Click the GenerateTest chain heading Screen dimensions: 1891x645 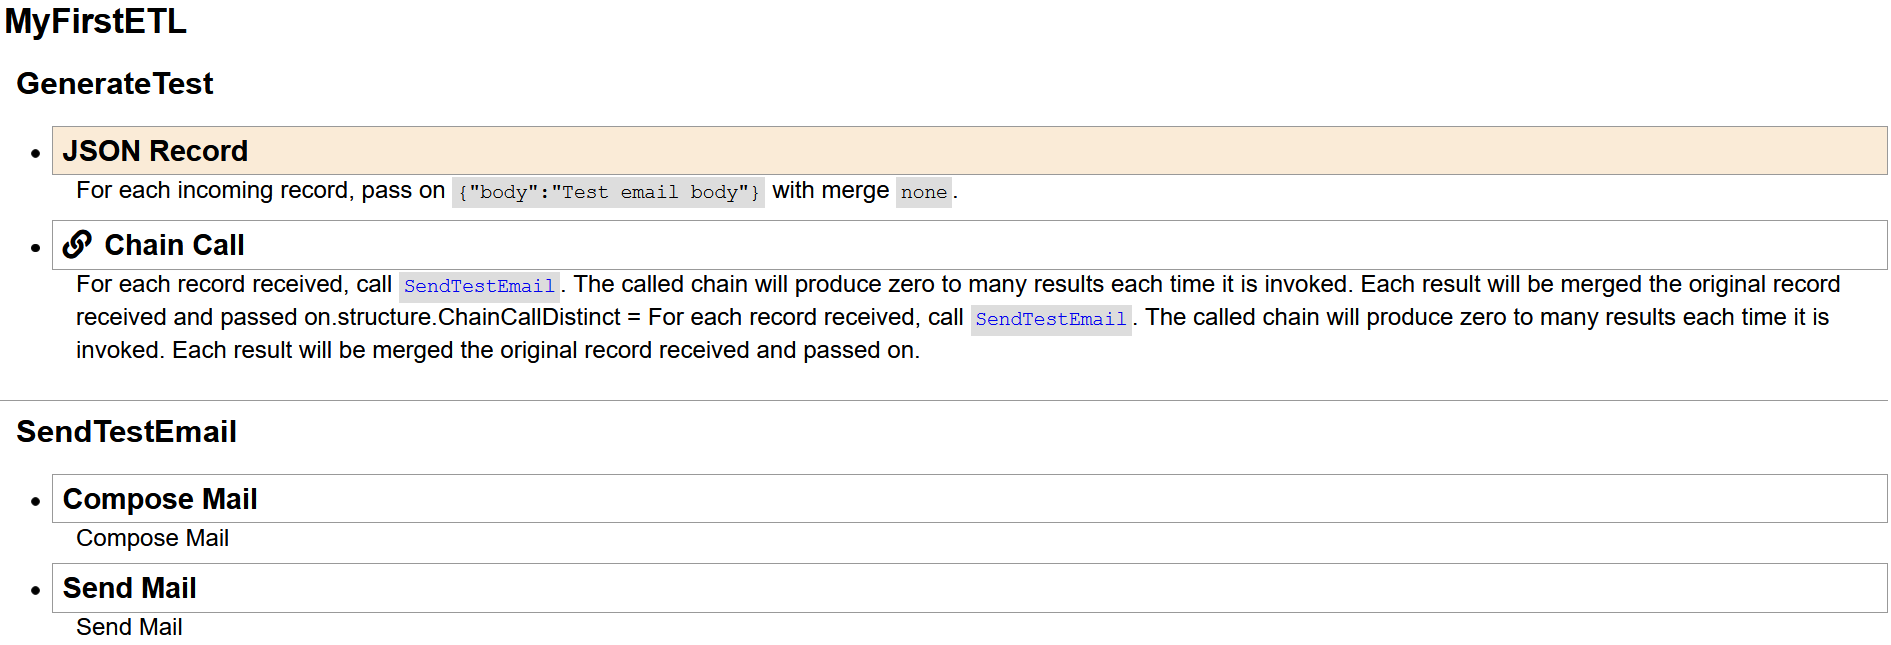click(115, 84)
